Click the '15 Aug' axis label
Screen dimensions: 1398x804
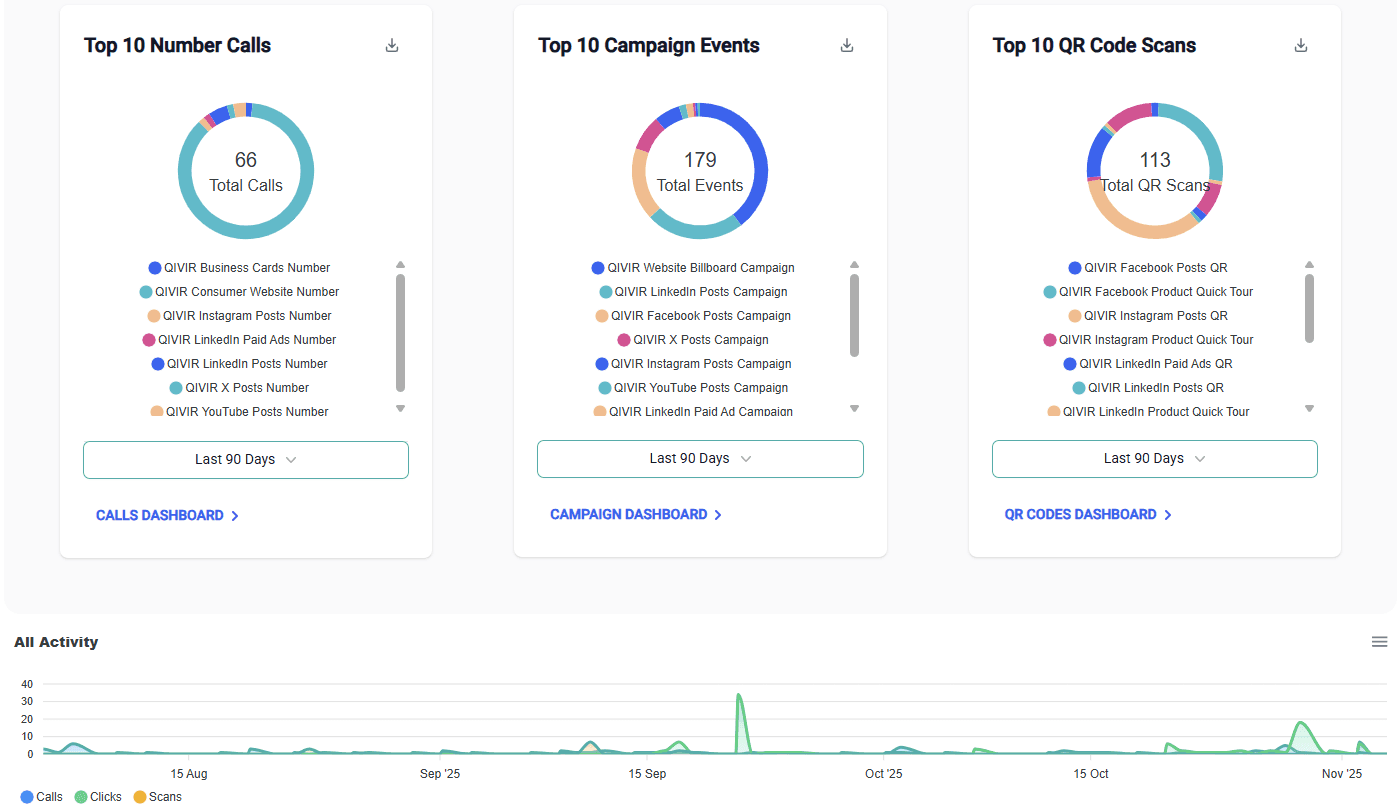pyautogui.click(x=189, y=774)
